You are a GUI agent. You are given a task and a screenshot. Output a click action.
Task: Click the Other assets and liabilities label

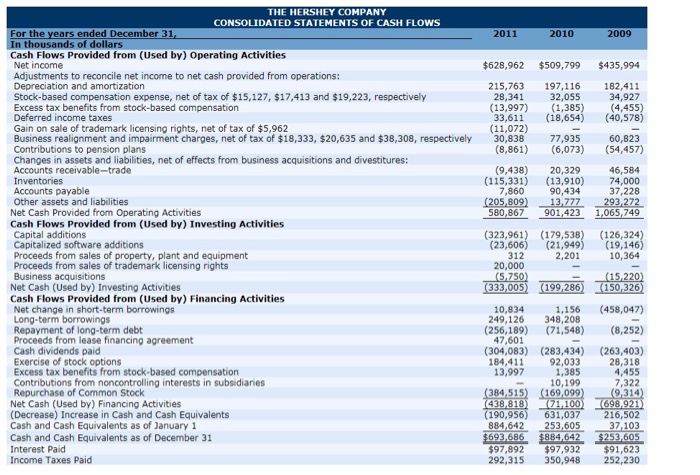click(x=71, y=202)
